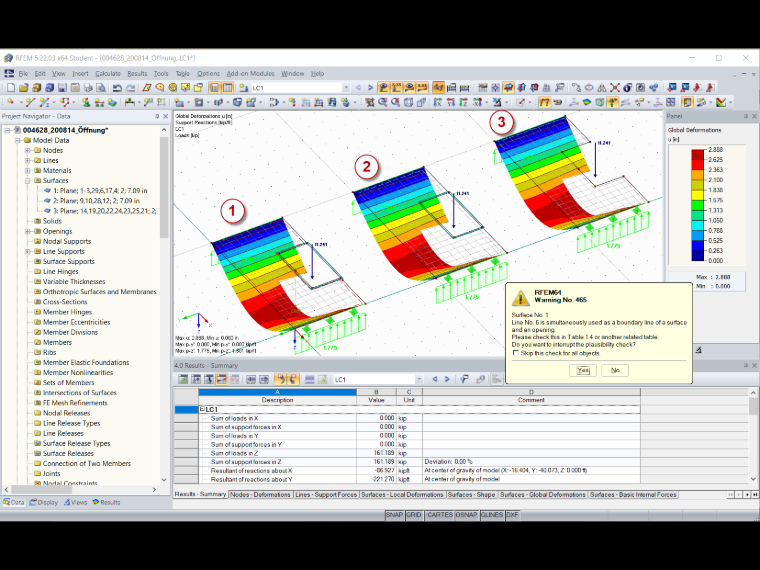Open the LC1 dropdown in results table toolbar
Screen dimensions: 760x570
pyautogui.click(x=419, y=379)
